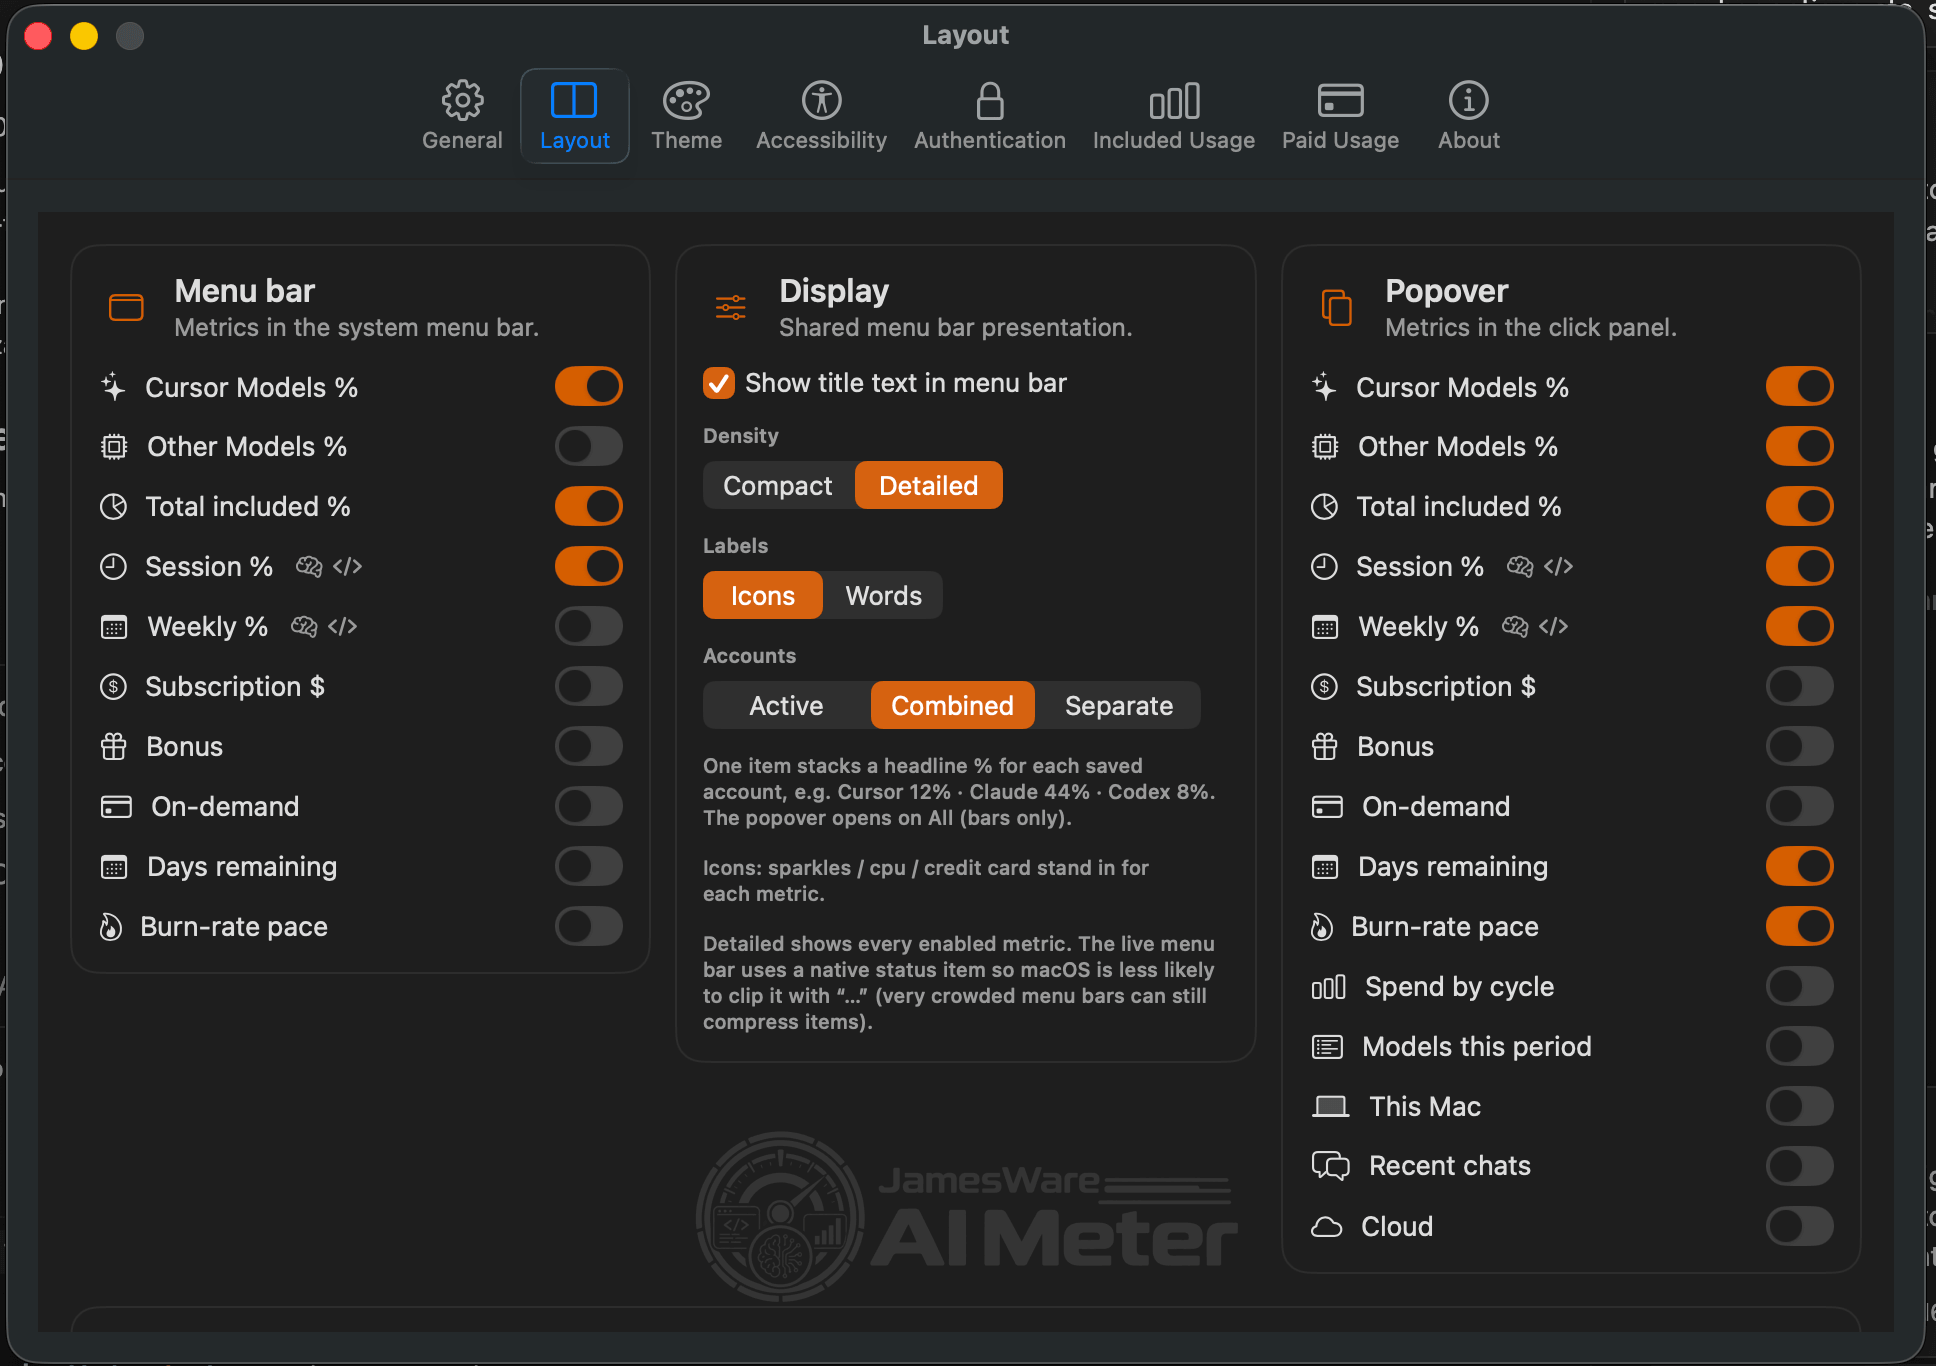
Task: Turn on Bonus in Menu bar
Action: (589, 747)
